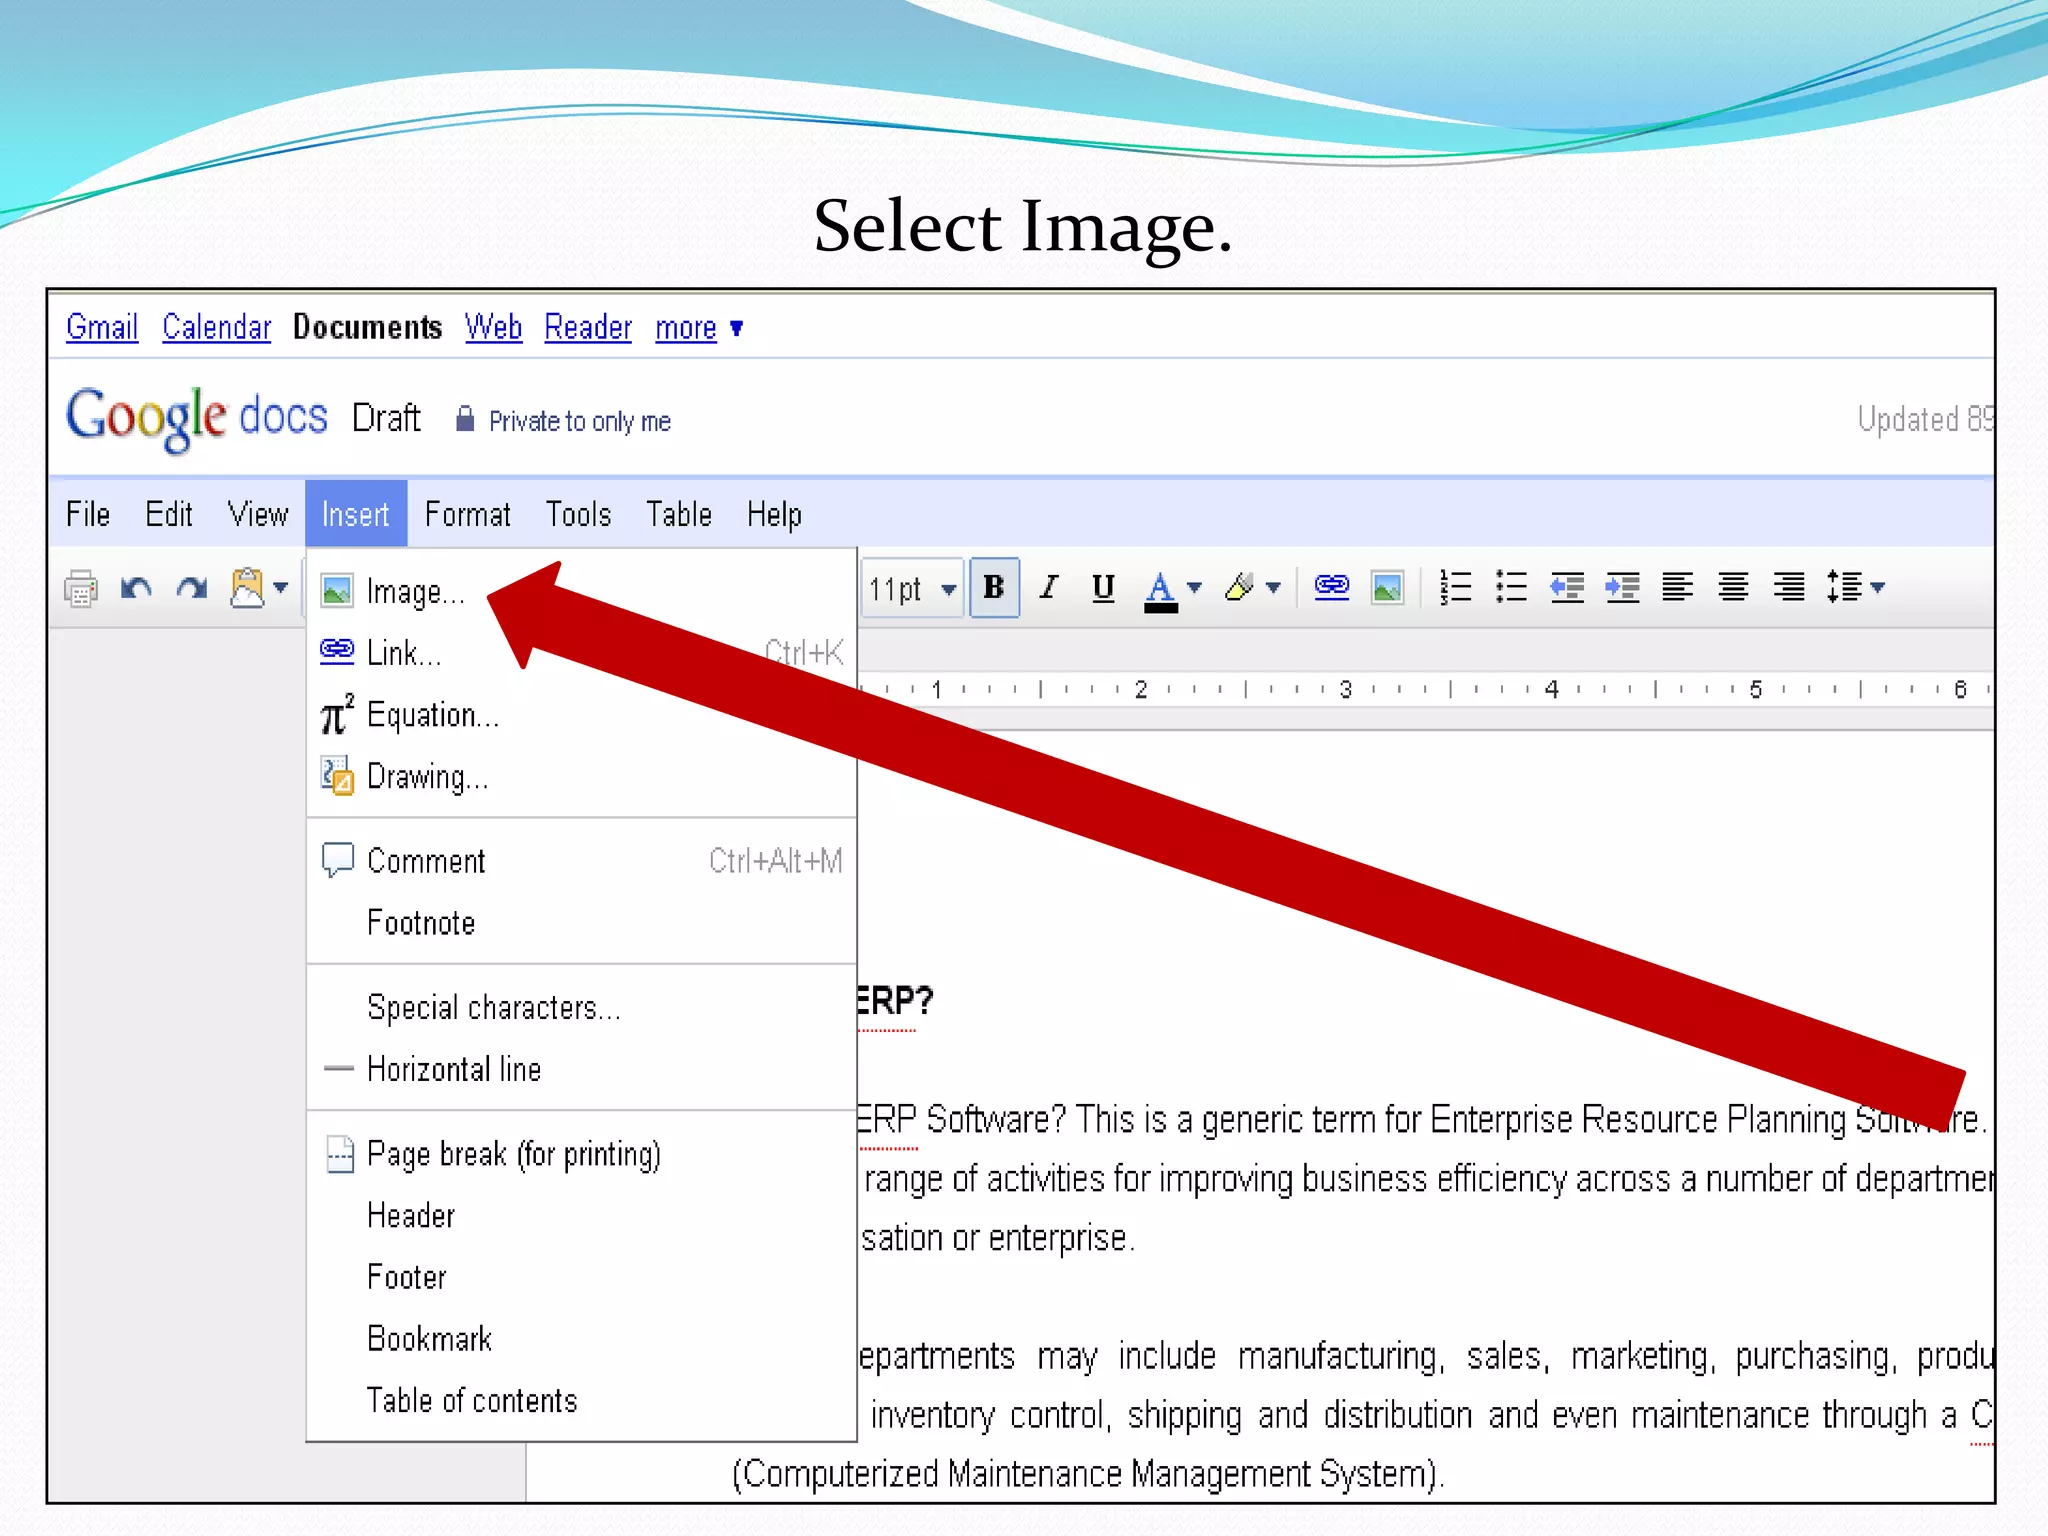Click the decrease indent icon

click(x=1567, y=587)
